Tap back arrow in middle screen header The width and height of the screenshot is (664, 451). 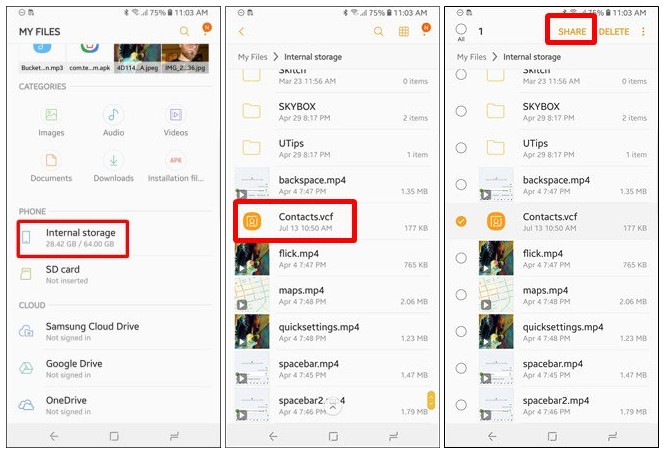click(242, 31)
